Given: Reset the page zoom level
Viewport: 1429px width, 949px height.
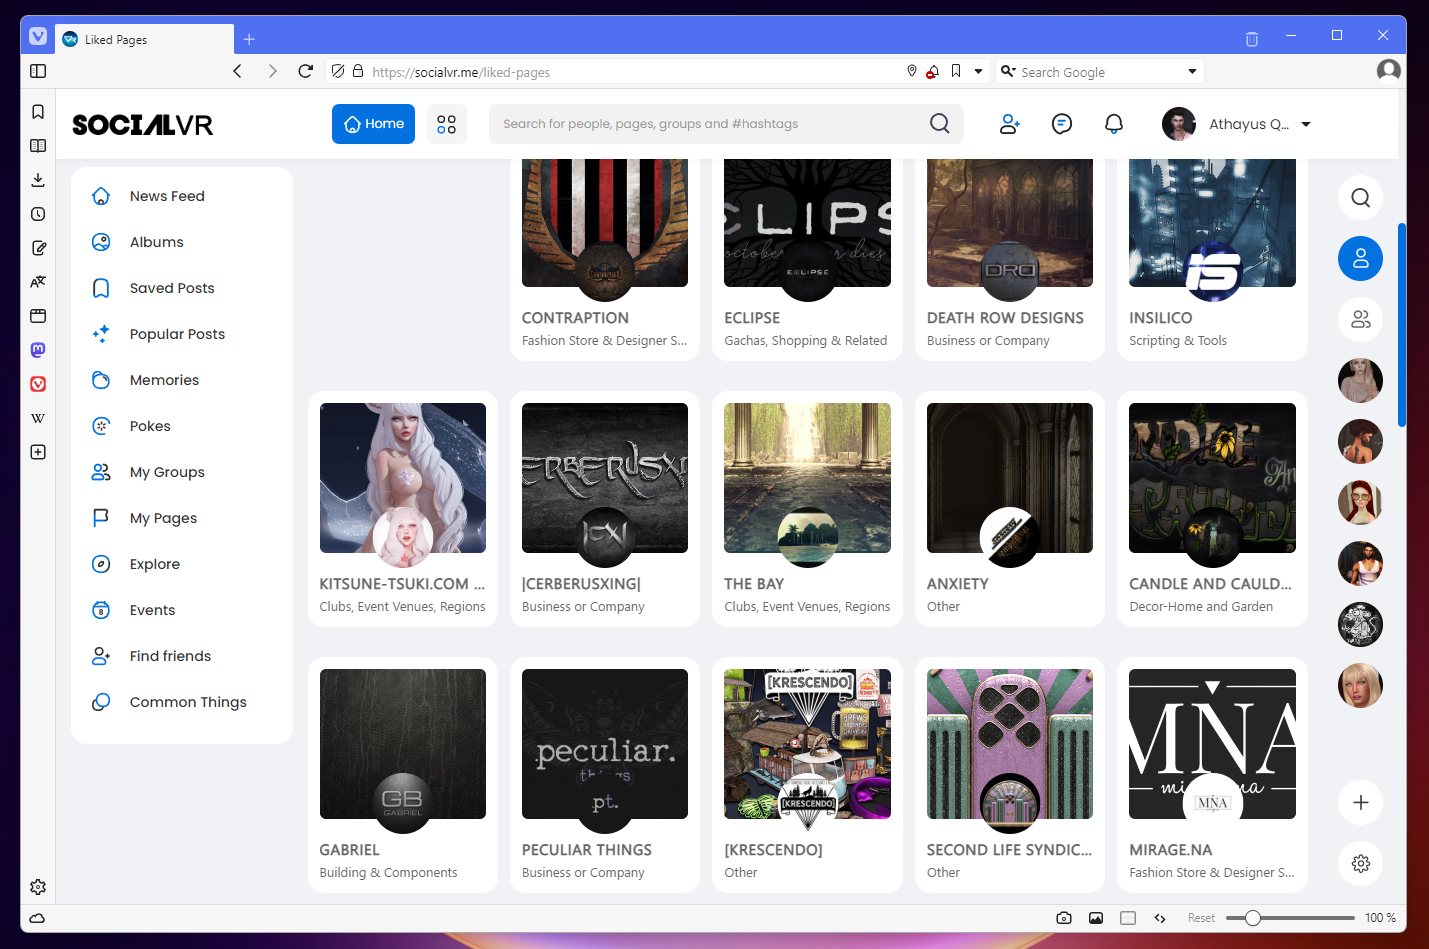Looking at the screenshot, I should coord(1201,918).
